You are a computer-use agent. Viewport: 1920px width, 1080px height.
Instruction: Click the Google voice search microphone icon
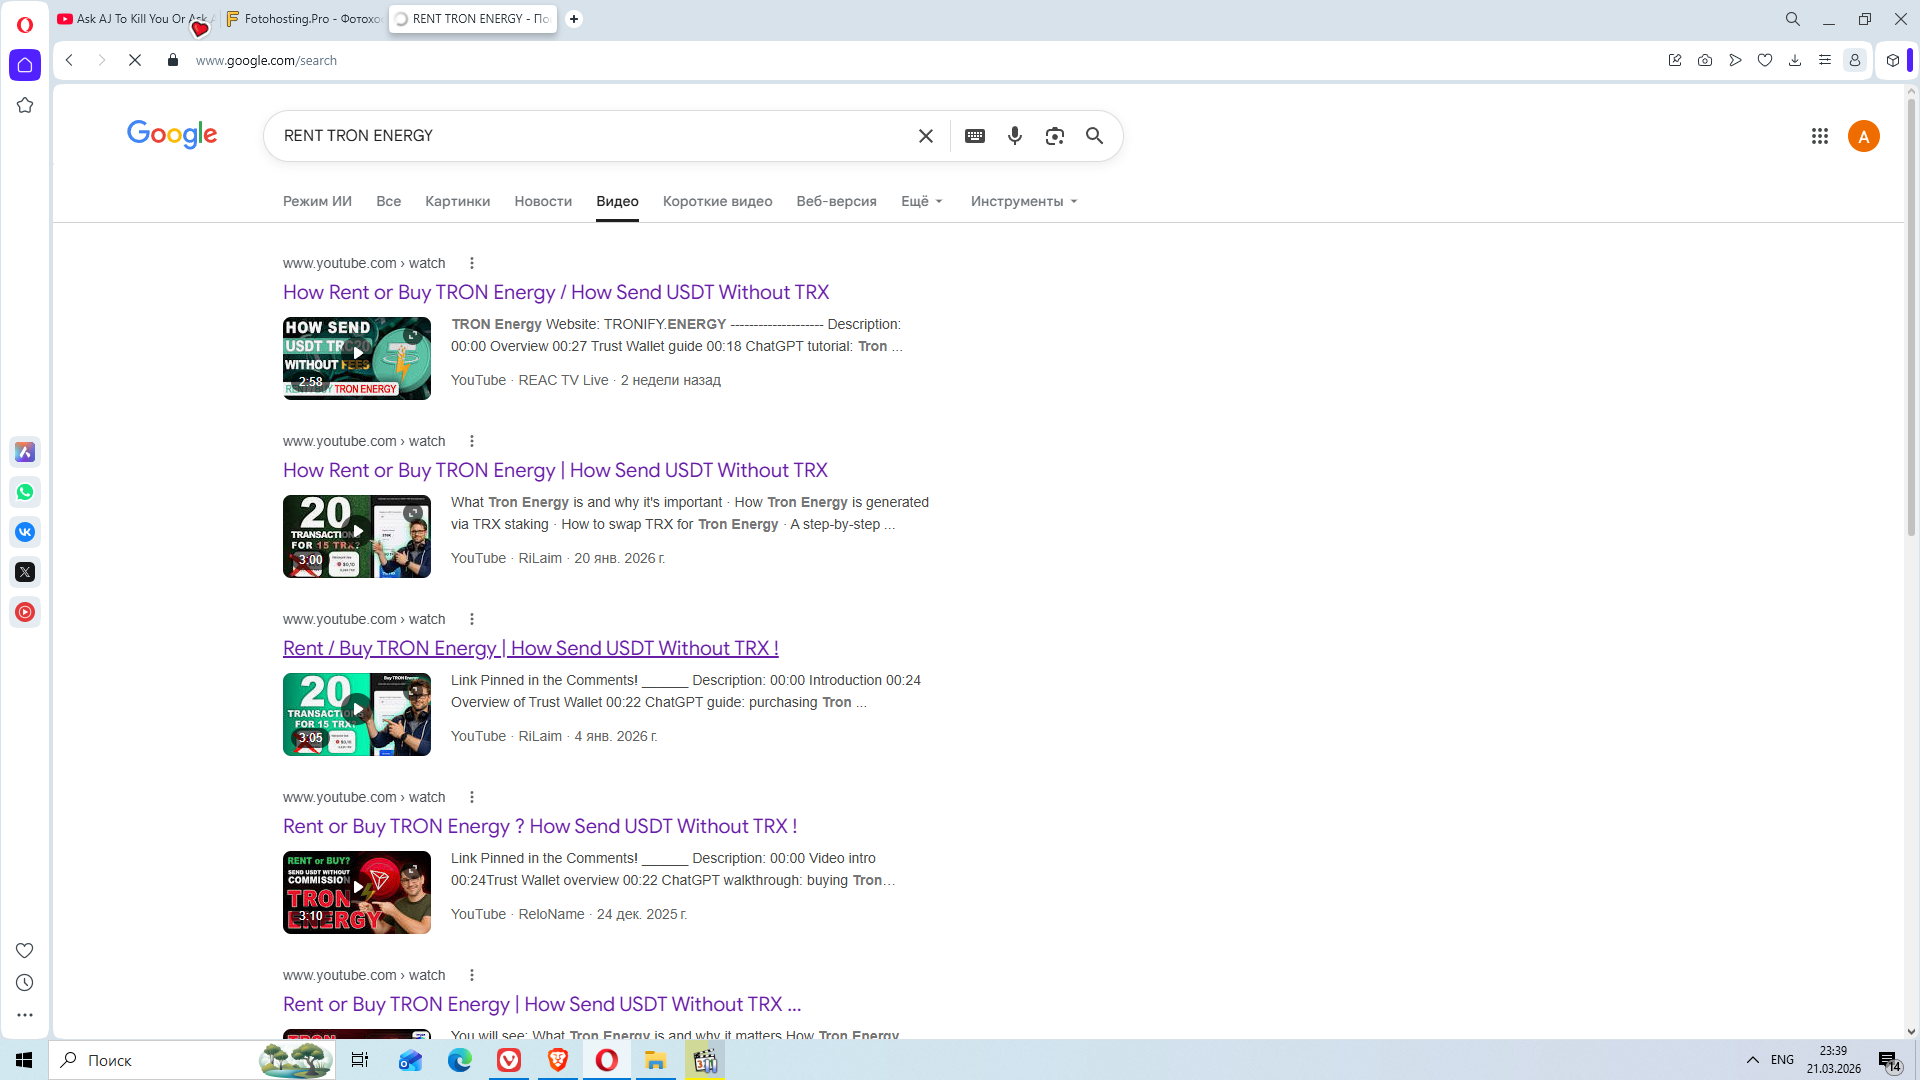[x=1014, y=136]
